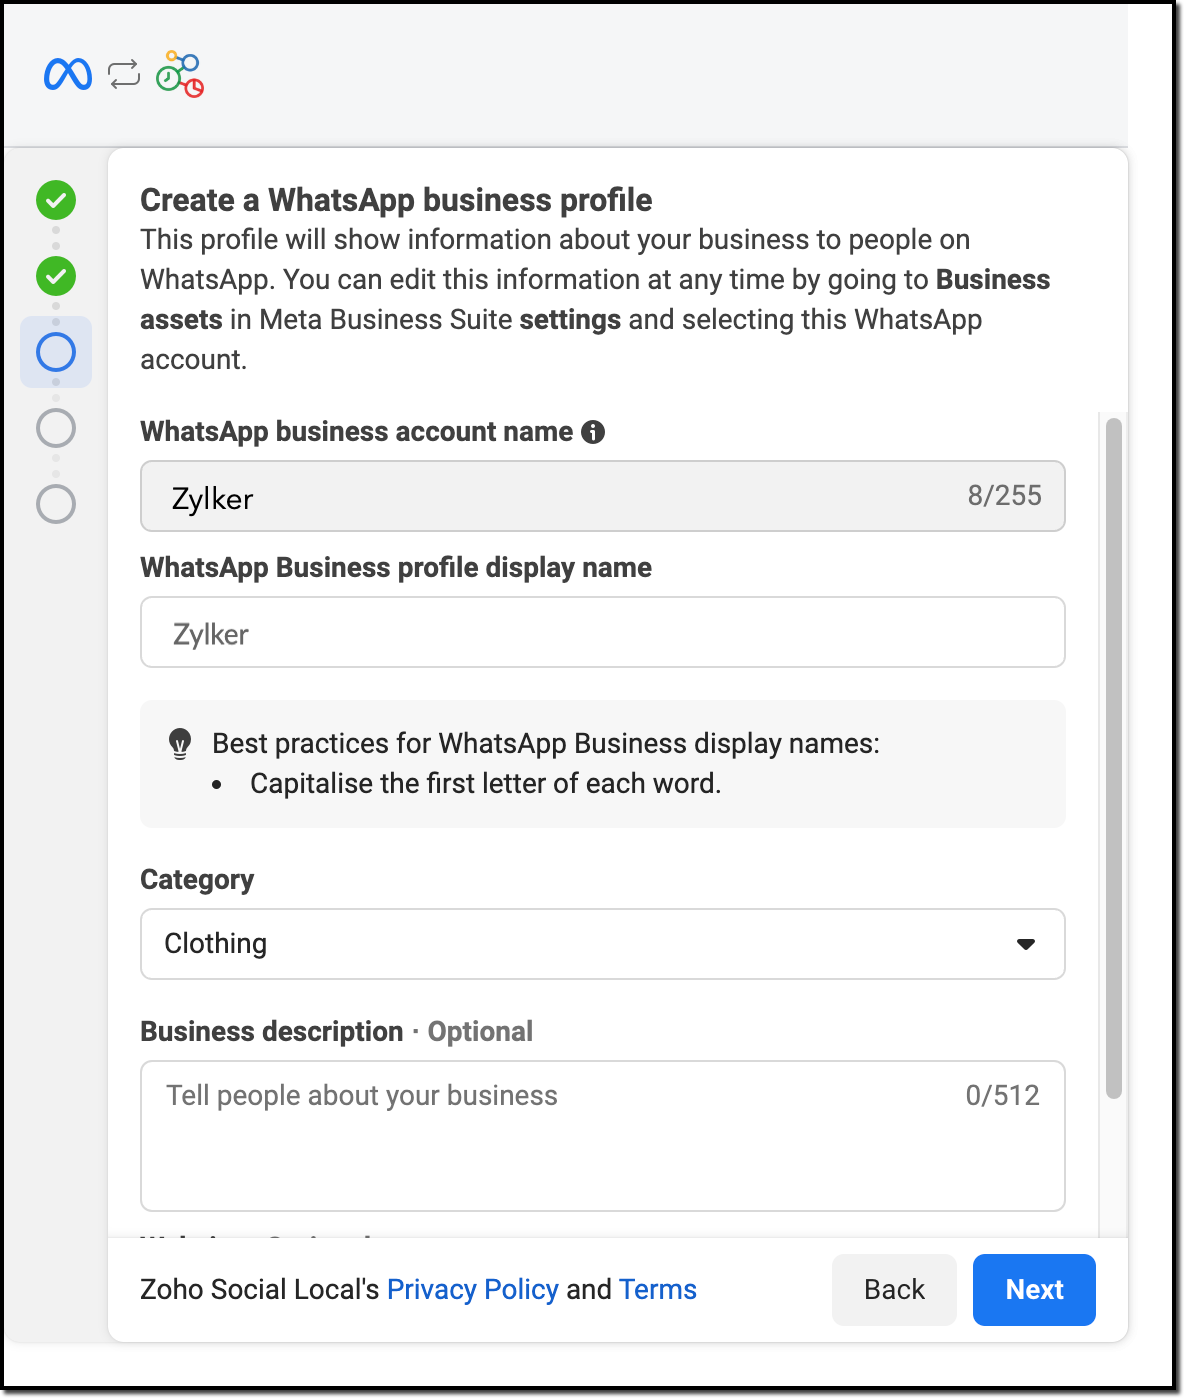Click the WhatsApp business account name field
Screen dimensions: 1184x1398
pos(560,497)
